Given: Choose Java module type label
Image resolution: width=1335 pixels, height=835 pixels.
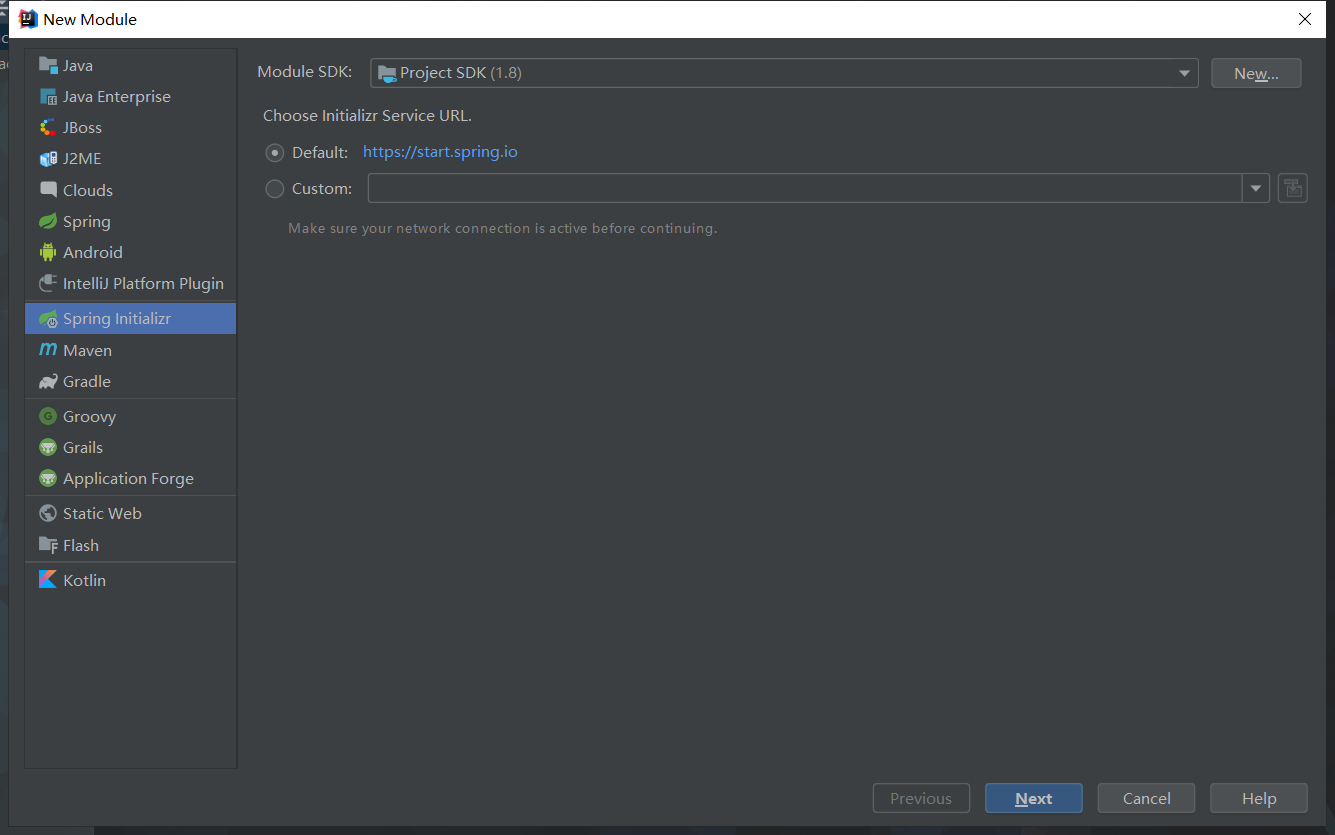Looking at the screenshot, I should coord(78,66).
